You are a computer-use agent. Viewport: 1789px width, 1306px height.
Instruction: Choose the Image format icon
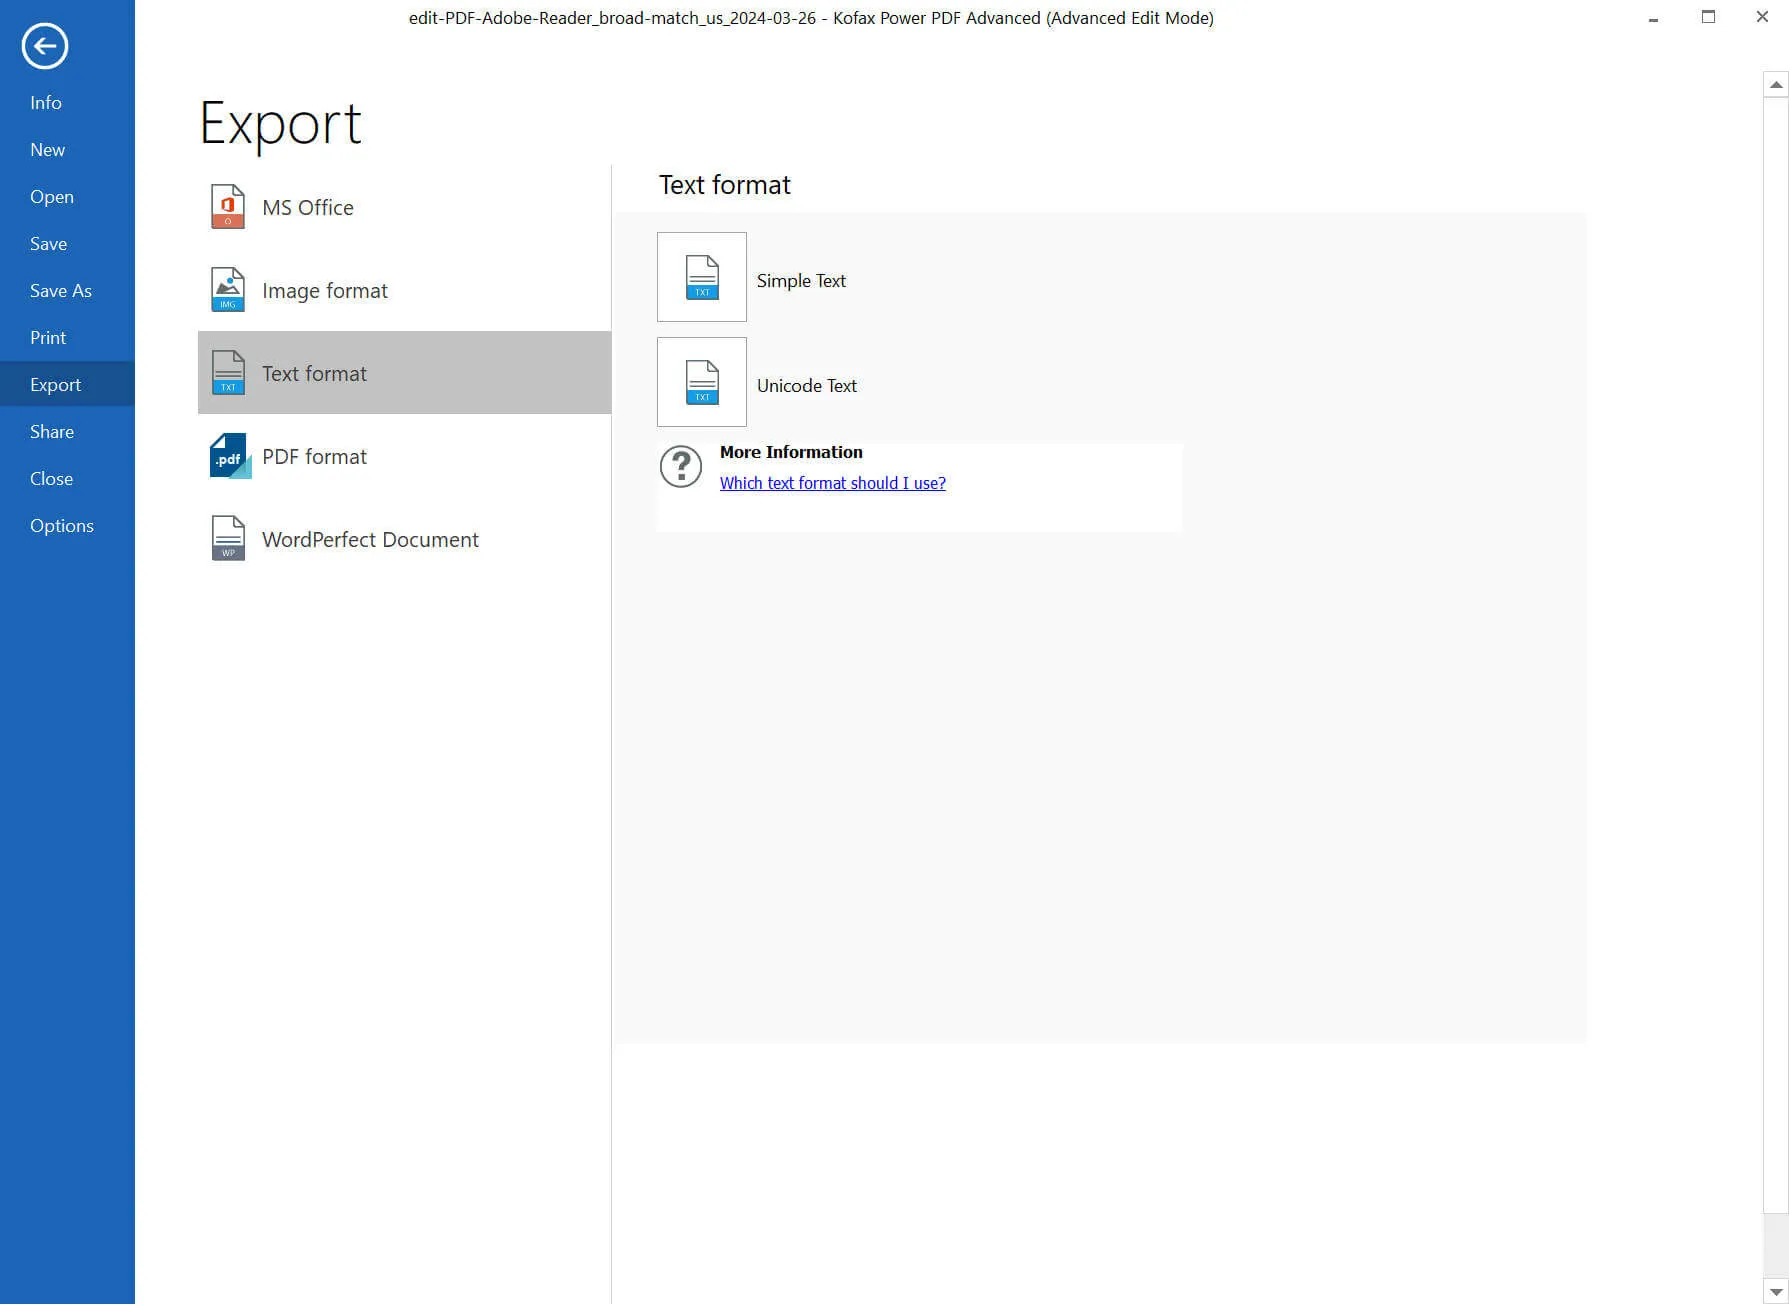pyautogui.click(x=228, y=290)
